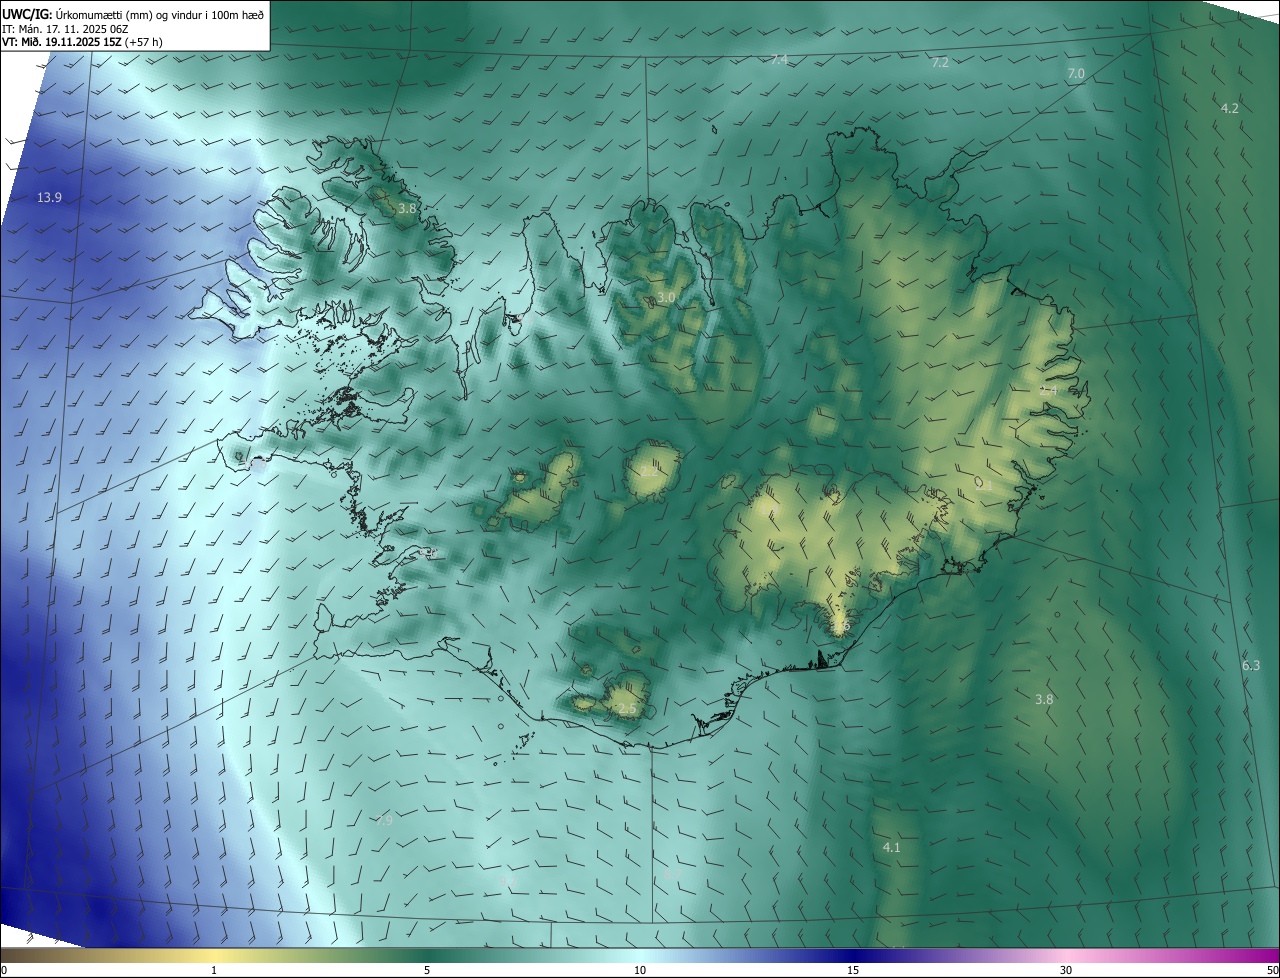Click the color scale label 1
The height and width of the screenshot is (978, 1280).
[214, 970]
